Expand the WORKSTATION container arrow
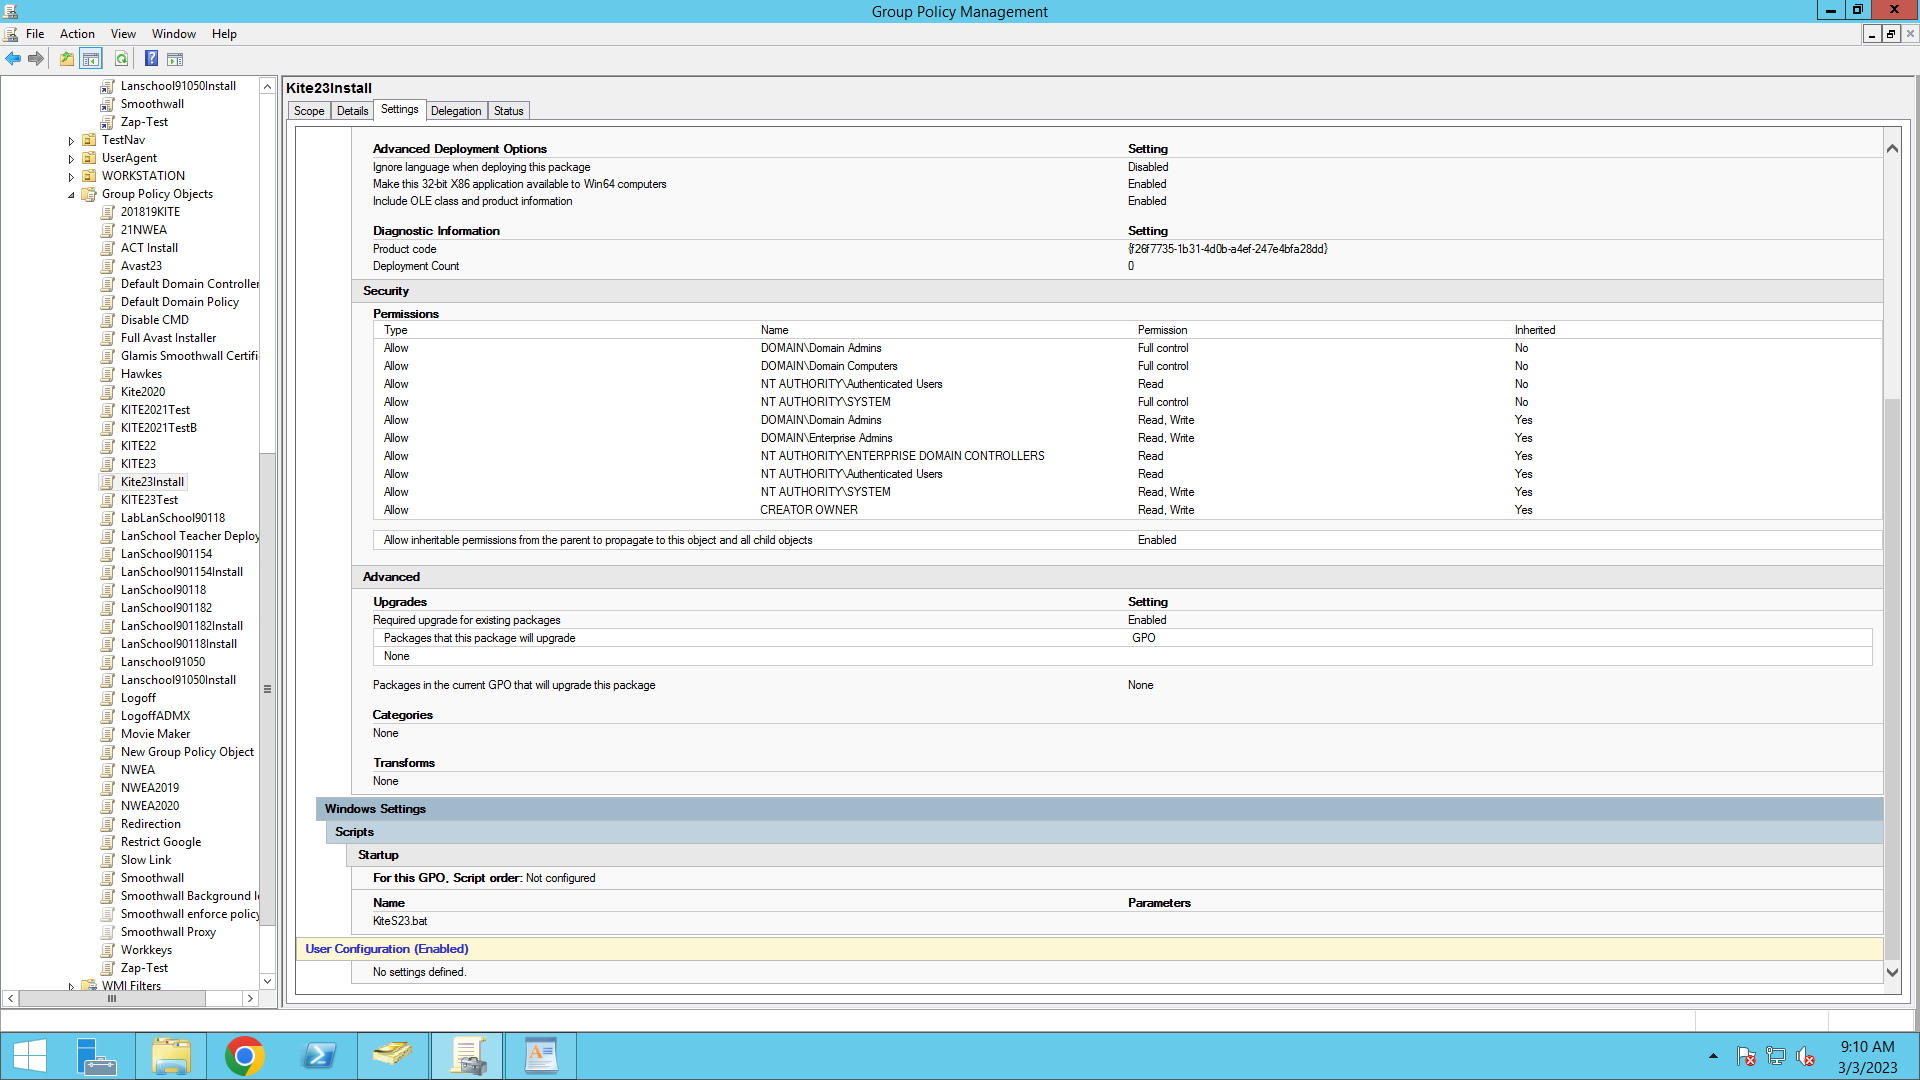The width and height of the screenshot is (1920, 1080). (71, 177)
